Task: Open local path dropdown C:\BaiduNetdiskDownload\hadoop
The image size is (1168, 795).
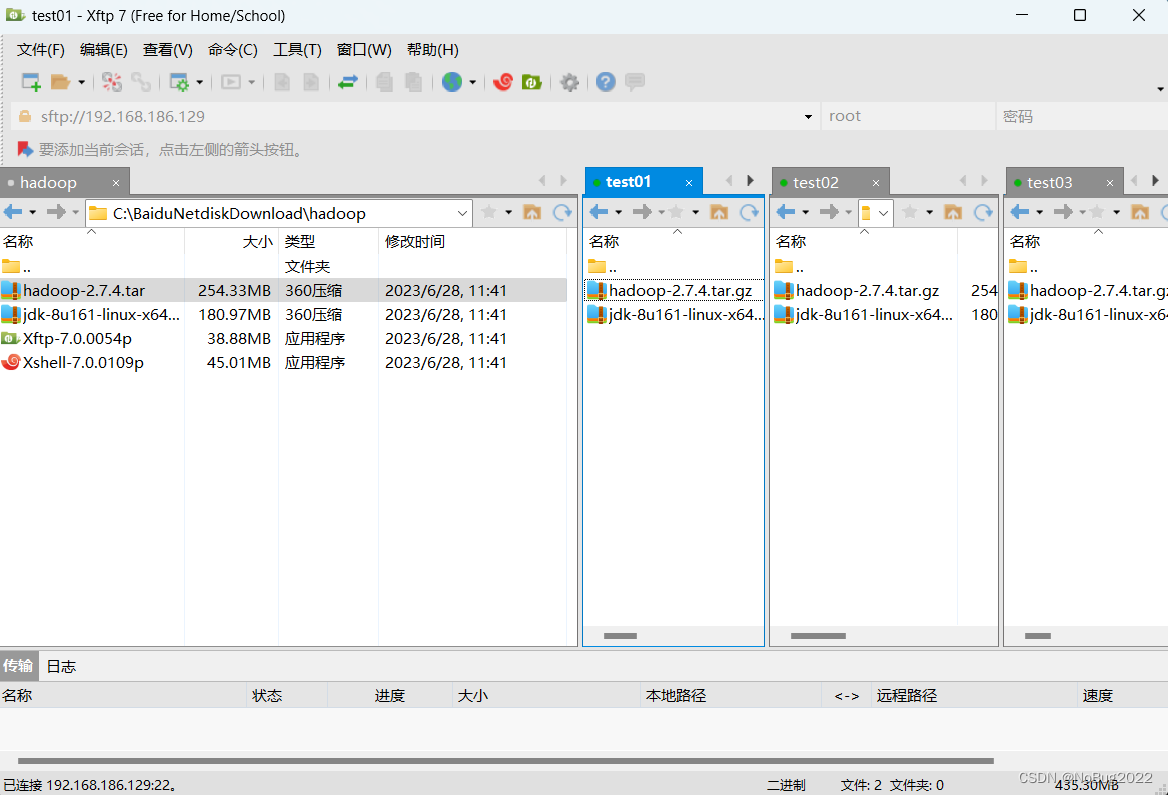Action: (462, 213)
